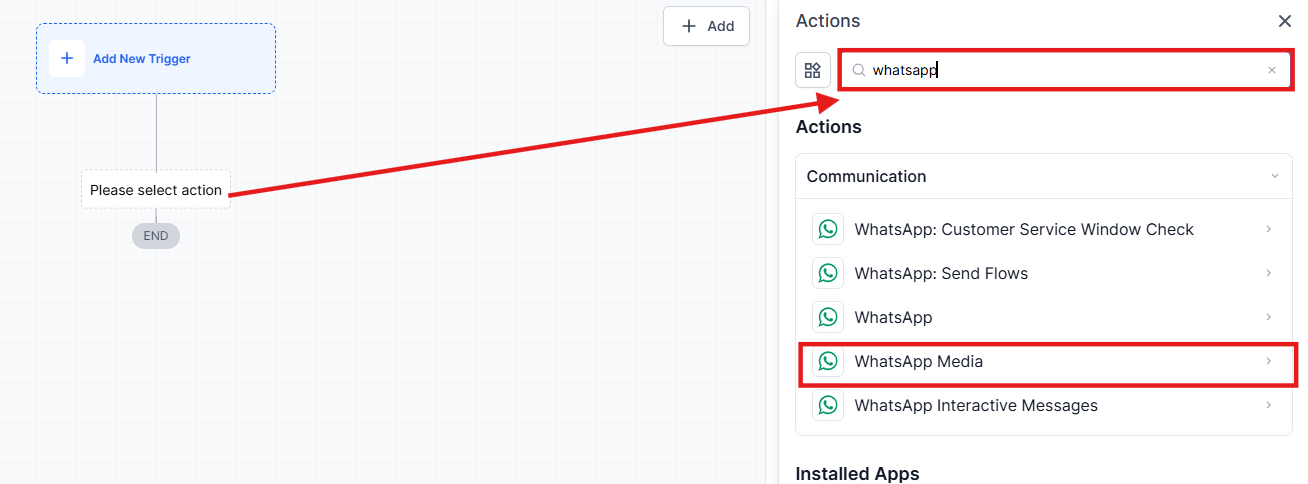Screen dimensions: 1308x484
Task: Click WhatsApp Interactive Messages icon
Action: click(x=828, y=405)
